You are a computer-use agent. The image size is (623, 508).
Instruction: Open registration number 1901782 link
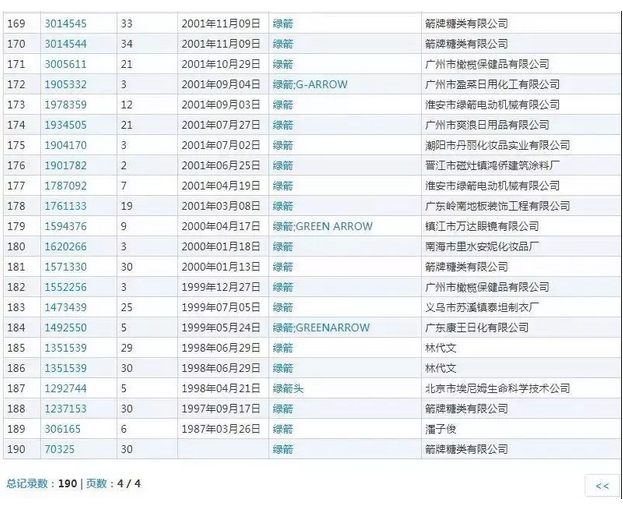[x=66, y=165]
